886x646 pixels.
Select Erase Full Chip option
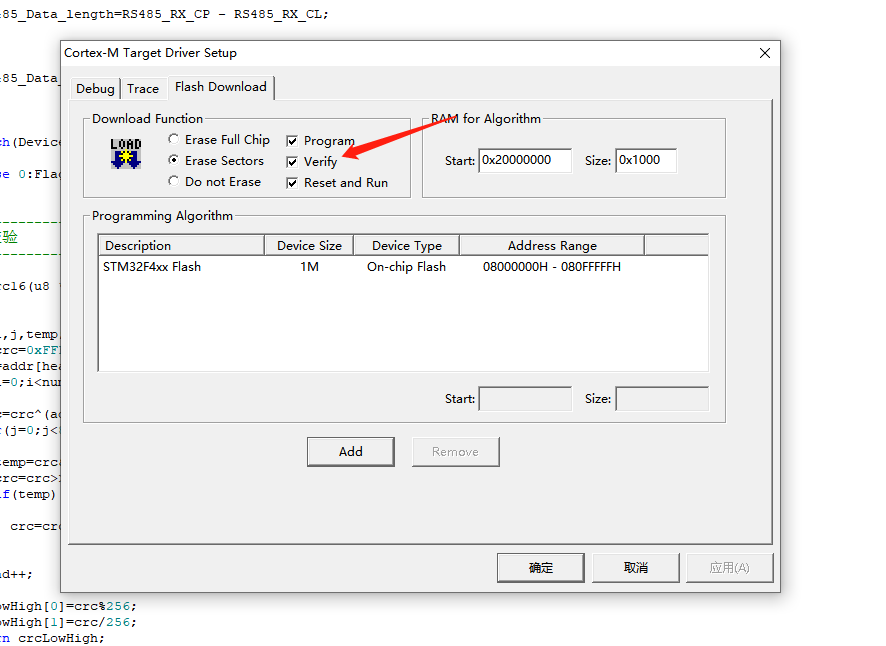(x=174, y=139)
